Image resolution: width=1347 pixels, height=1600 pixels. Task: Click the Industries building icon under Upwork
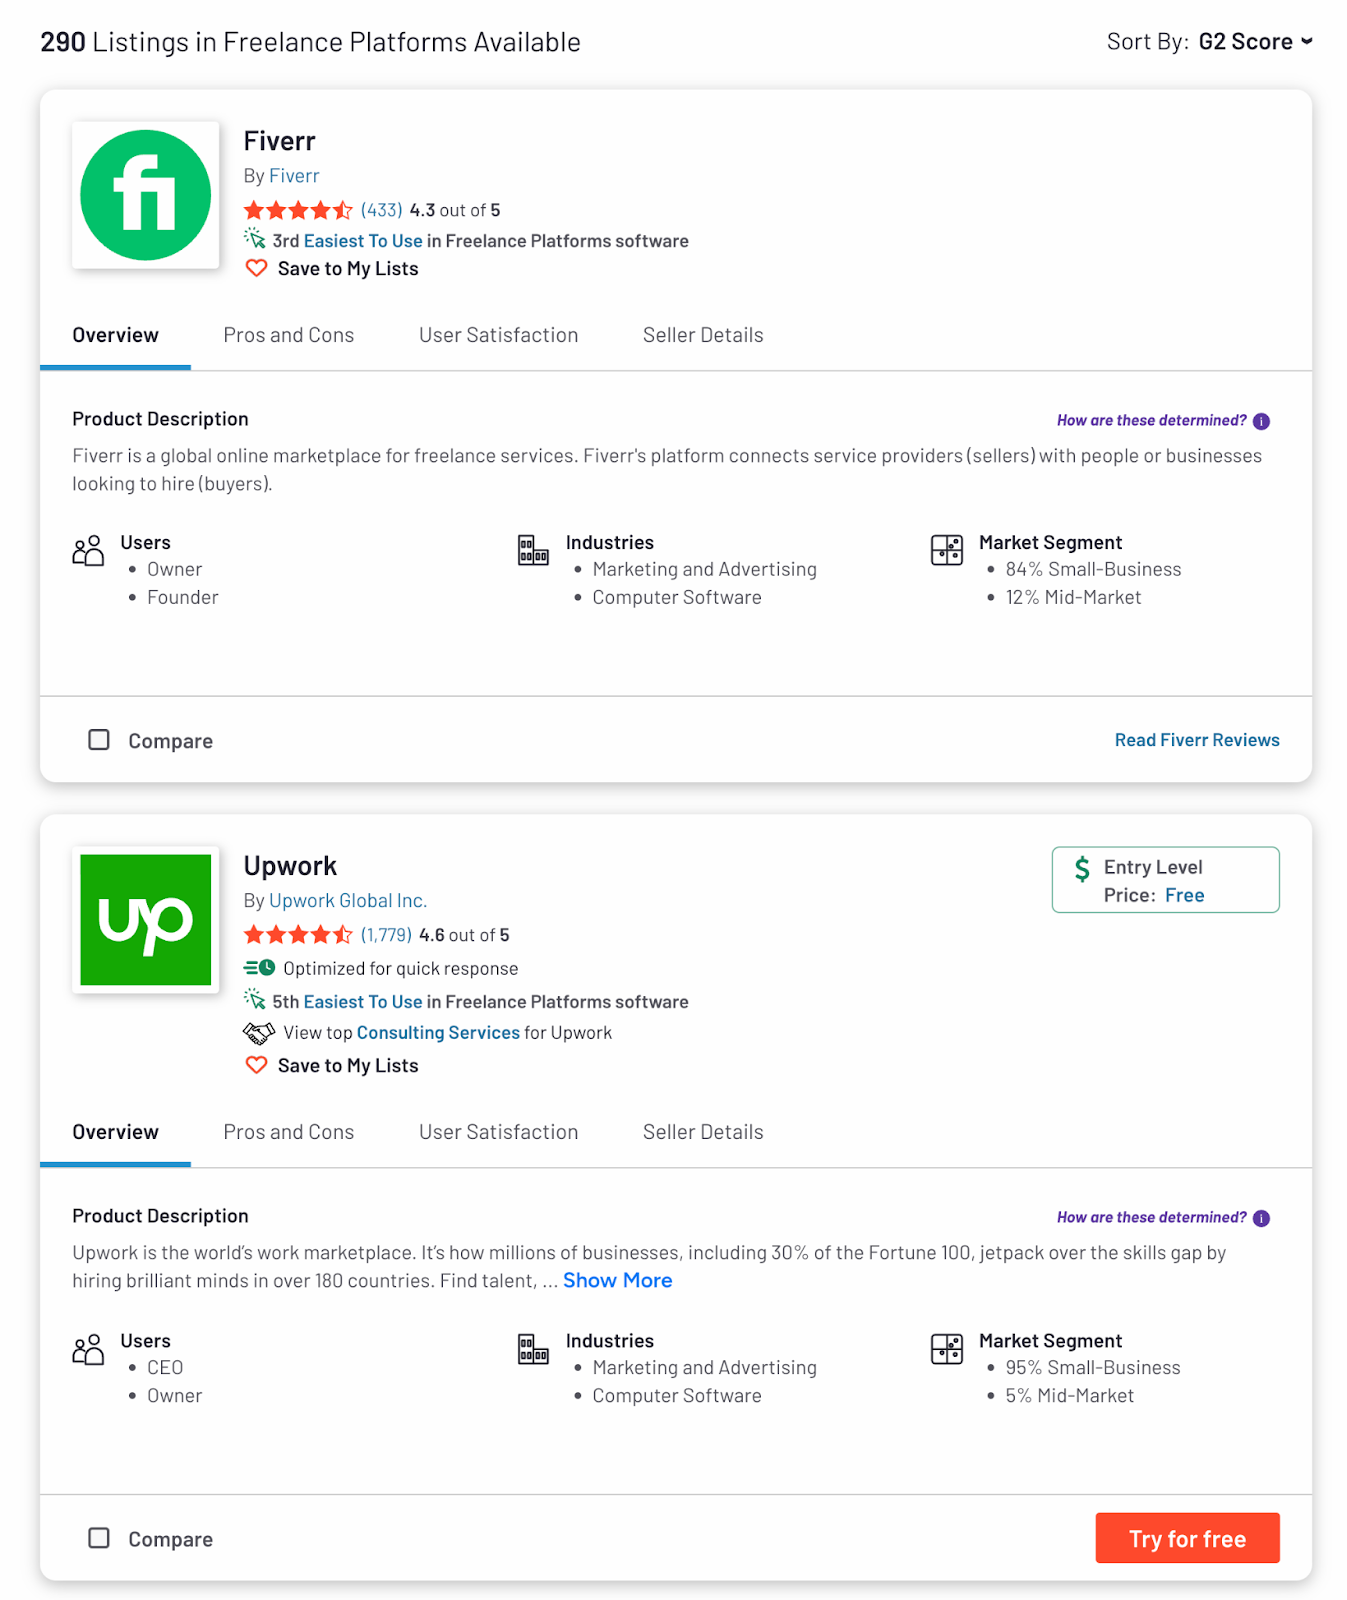[x=532, y=1348]
